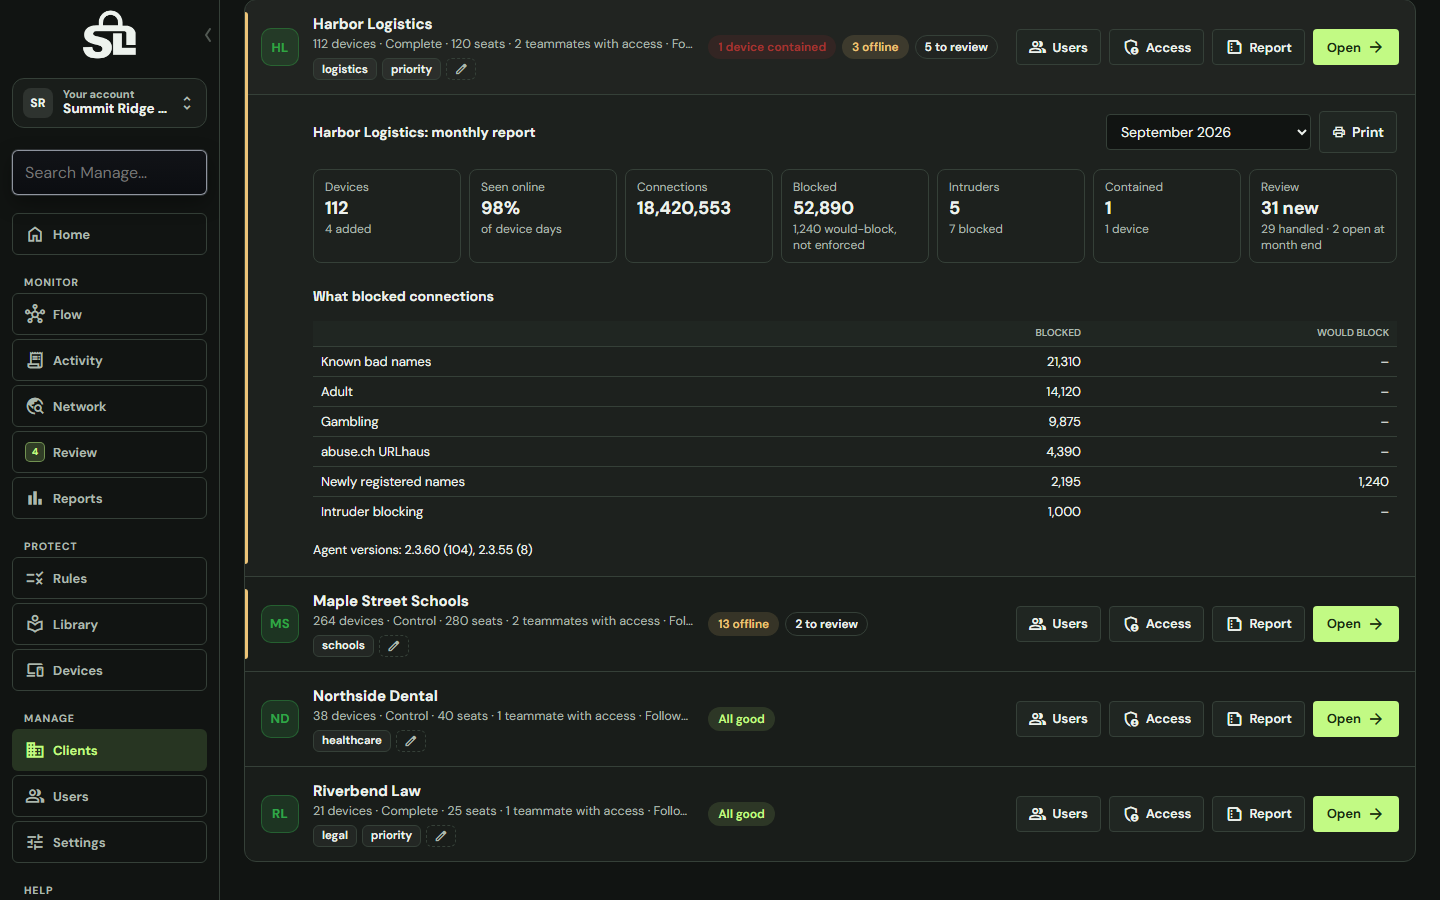Open the Users page in sidebar

coord(109,796)
